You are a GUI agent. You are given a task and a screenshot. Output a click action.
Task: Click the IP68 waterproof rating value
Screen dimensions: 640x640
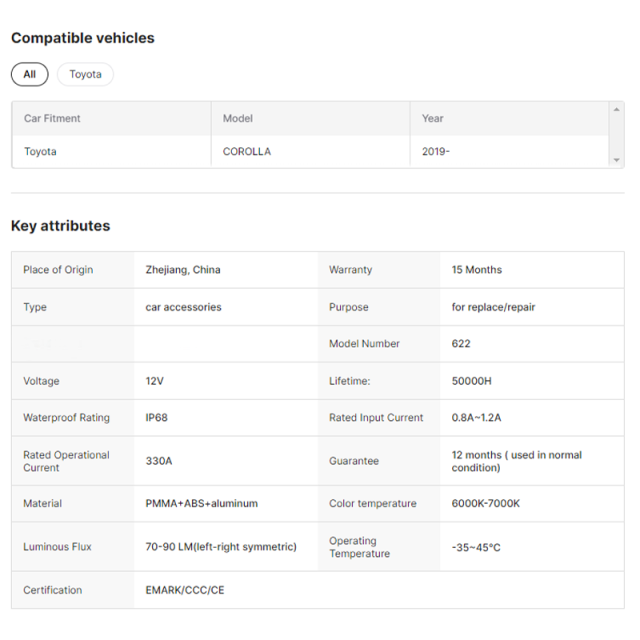pos(157,418)
